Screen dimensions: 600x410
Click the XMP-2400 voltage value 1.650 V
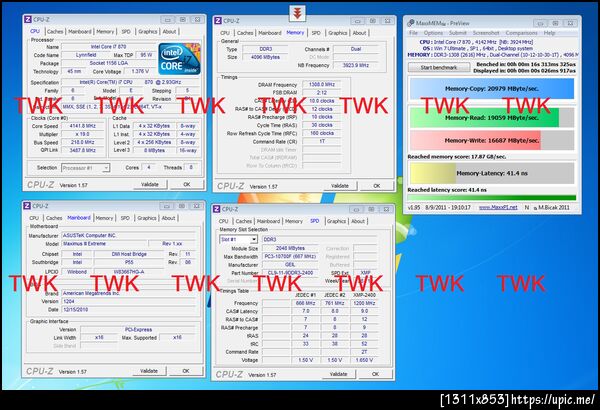tap(364, 360)
